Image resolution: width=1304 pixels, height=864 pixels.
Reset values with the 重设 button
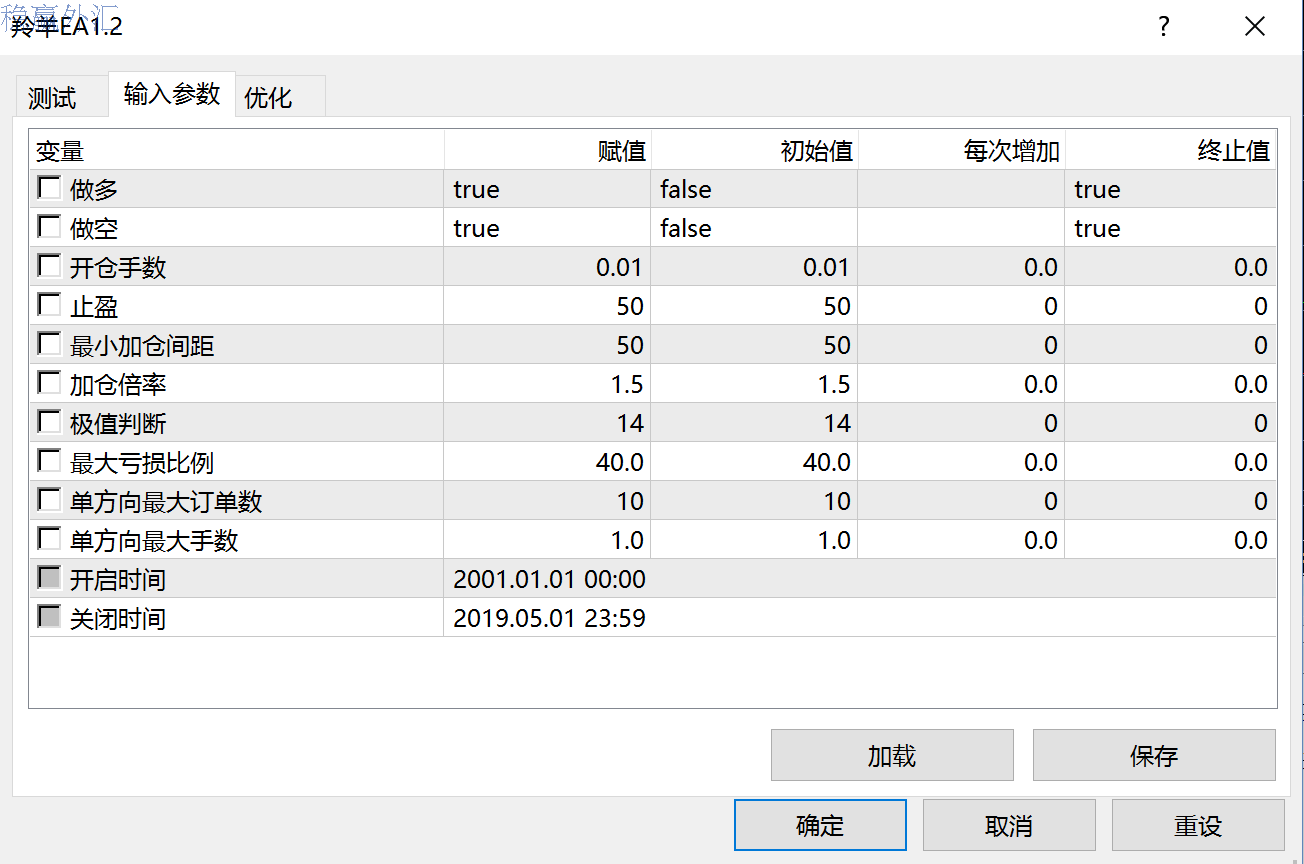point(1198,825)
